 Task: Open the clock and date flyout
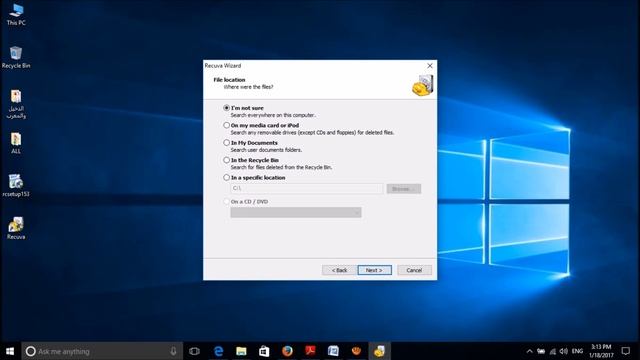601,351
